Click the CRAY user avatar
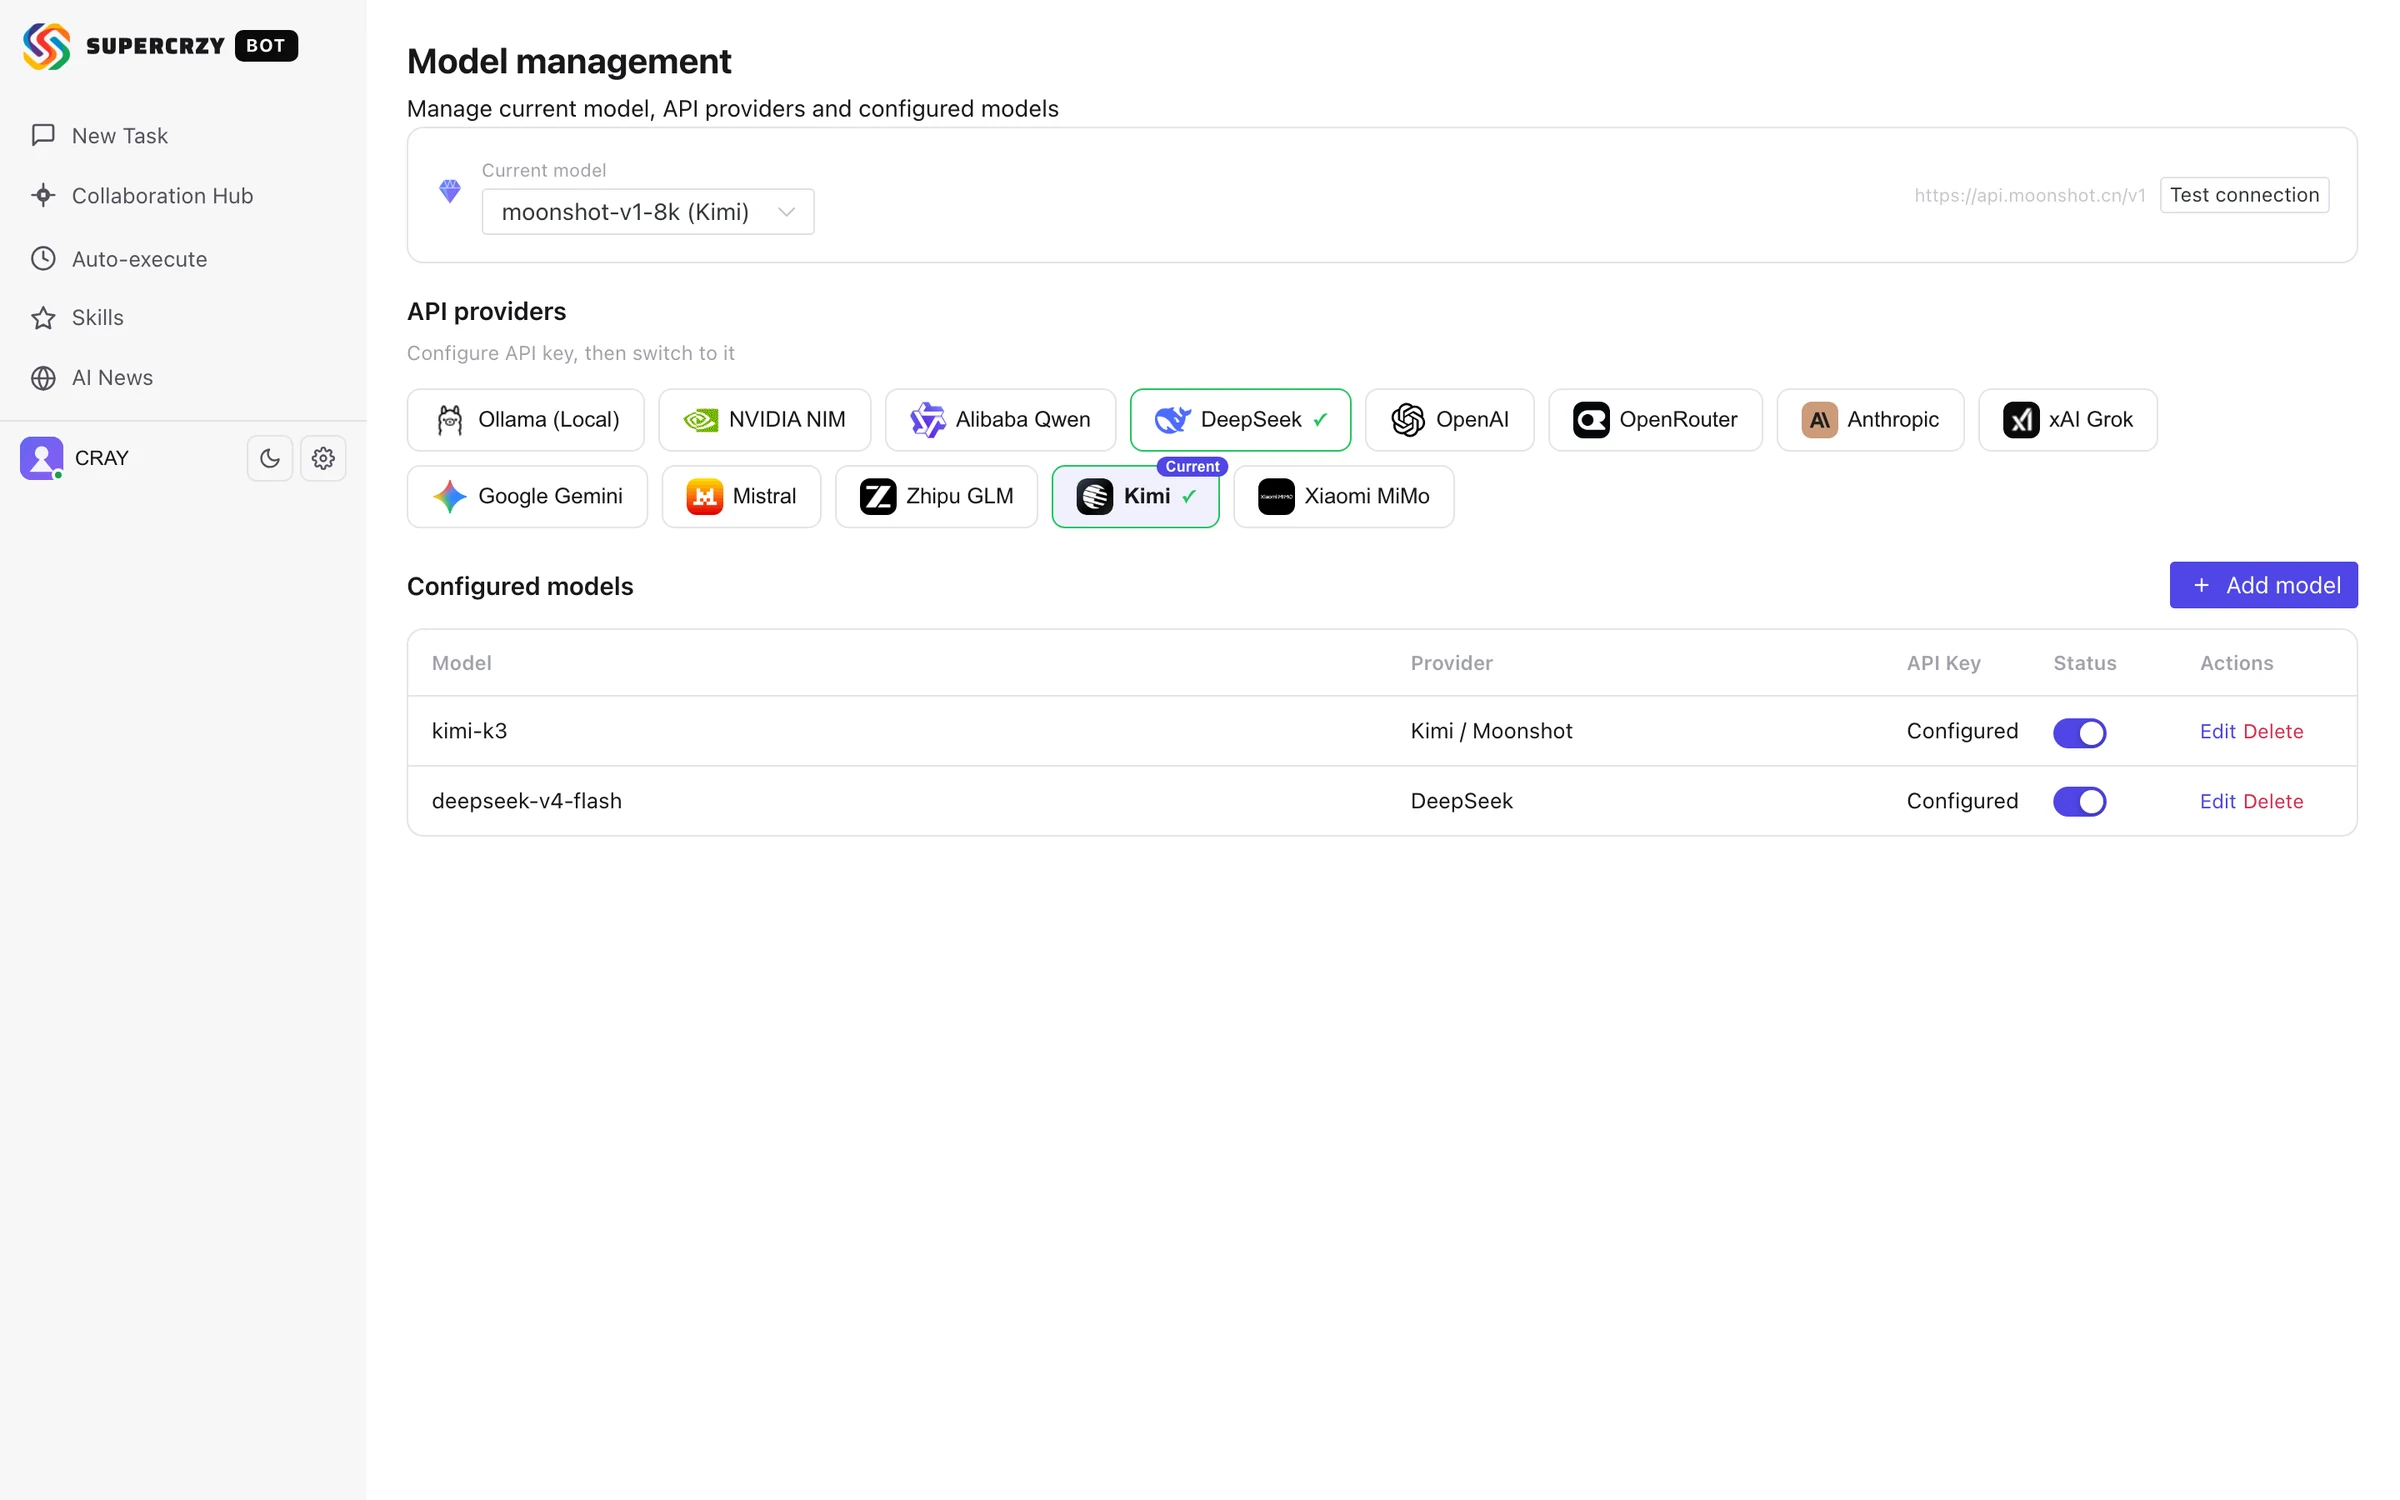Image resolution: width=2400 pixels, height=1500 pixels. 42,458
